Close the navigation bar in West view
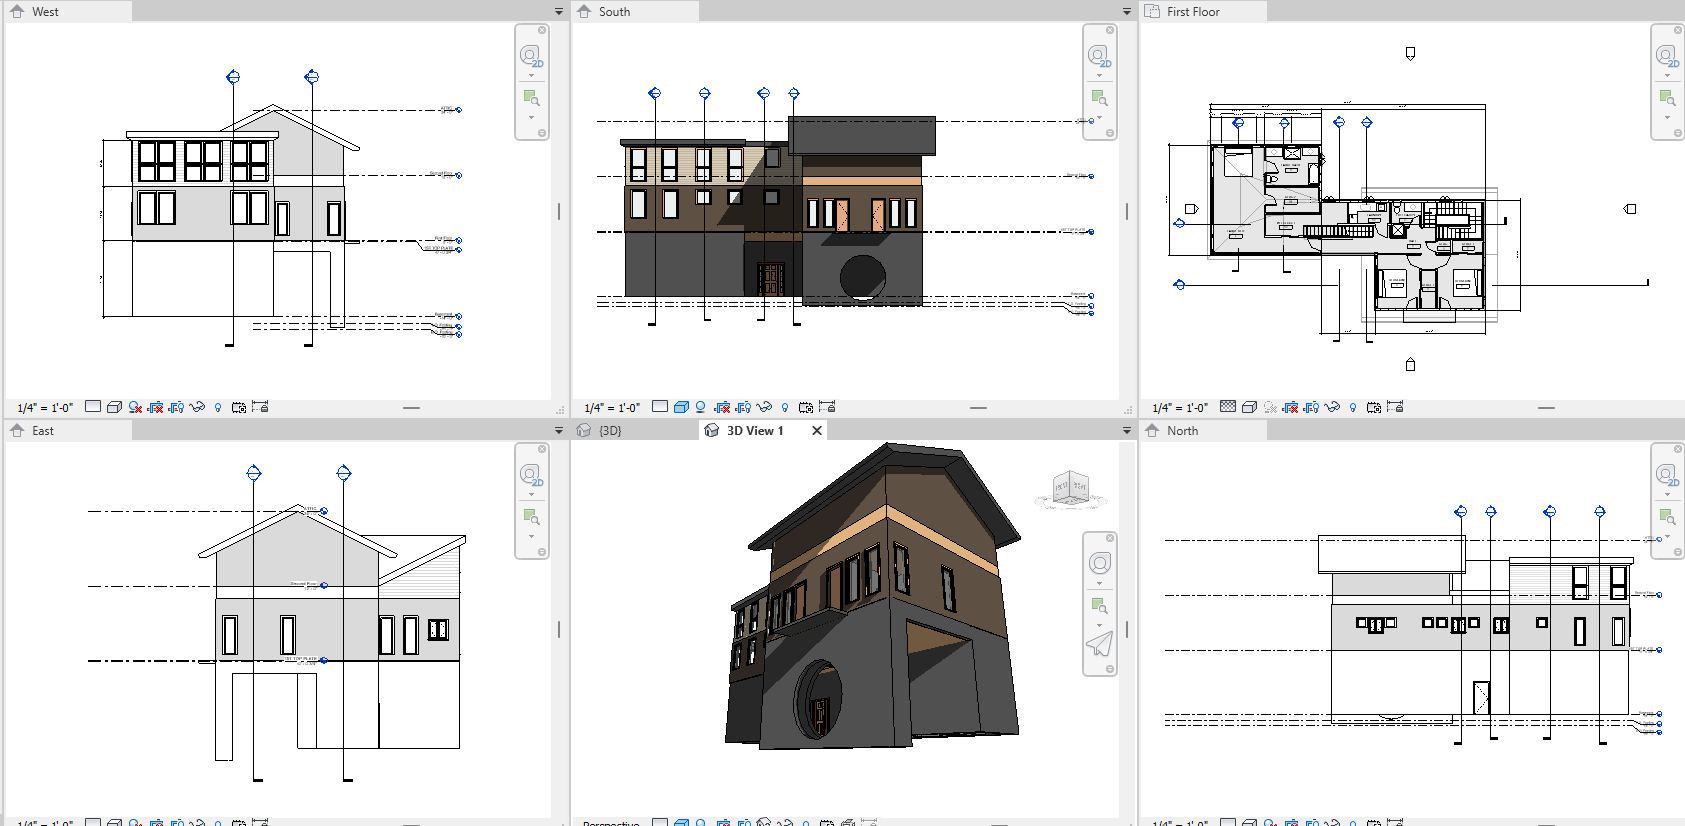1685x826 pixels. click(x=542, y=30)
